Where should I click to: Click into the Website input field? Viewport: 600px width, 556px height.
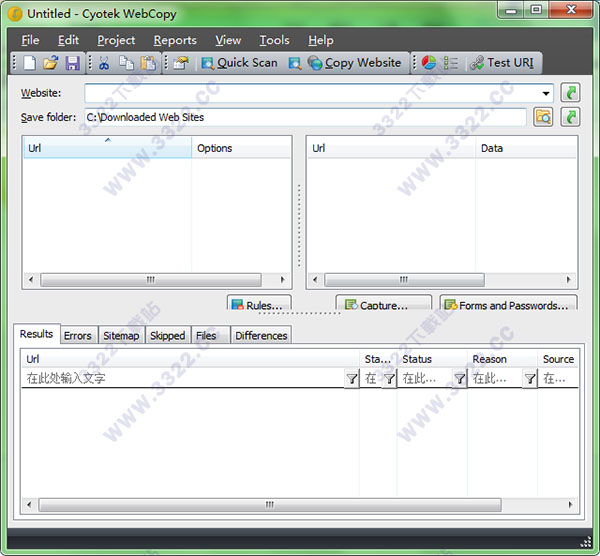tap(312, 93)
